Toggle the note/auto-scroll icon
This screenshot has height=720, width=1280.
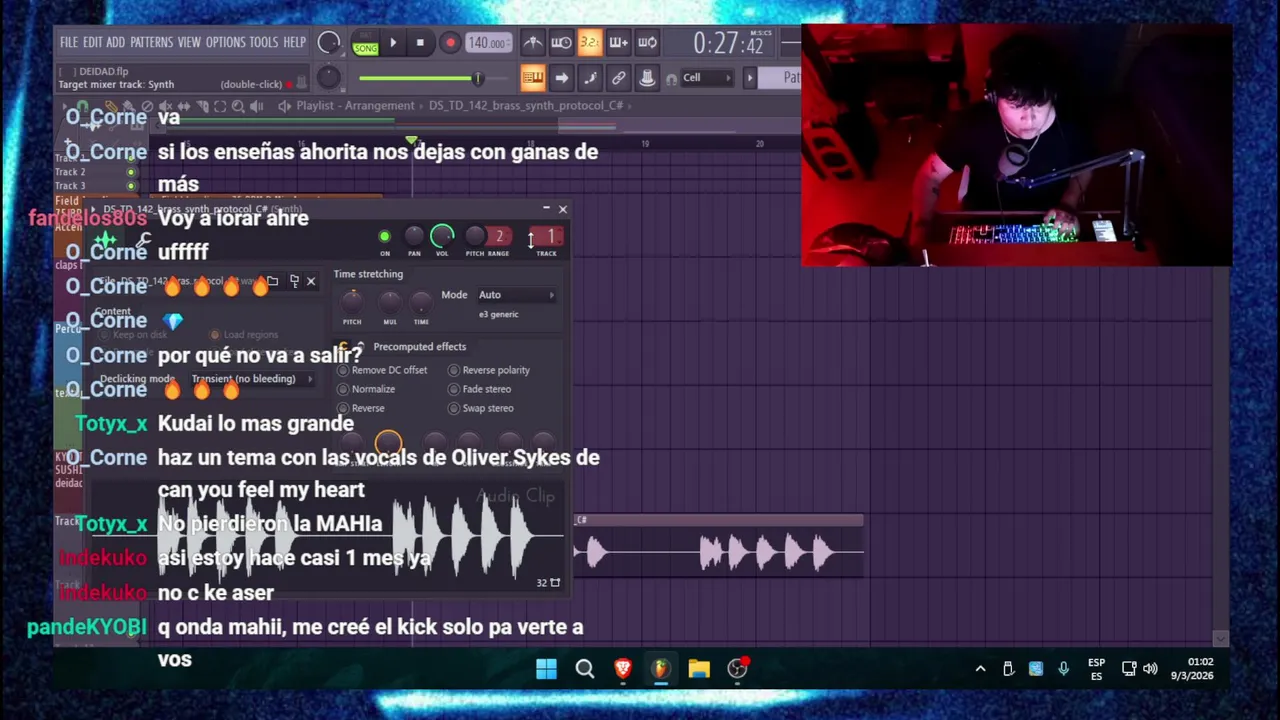pos(590,78)
